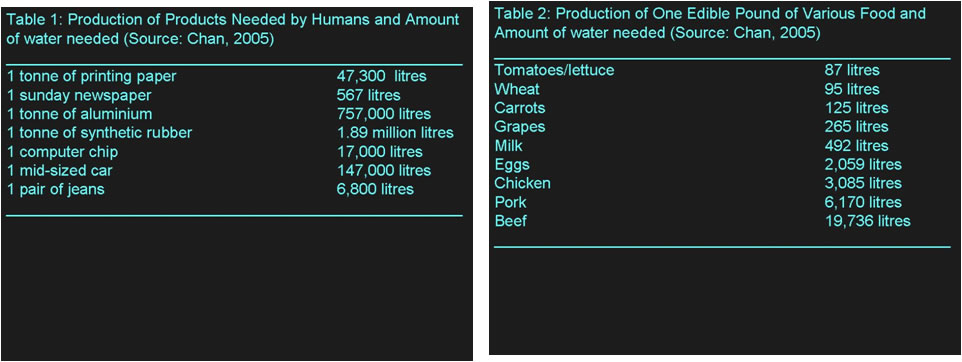Click the '47,300 litres' value

[381, 77]
